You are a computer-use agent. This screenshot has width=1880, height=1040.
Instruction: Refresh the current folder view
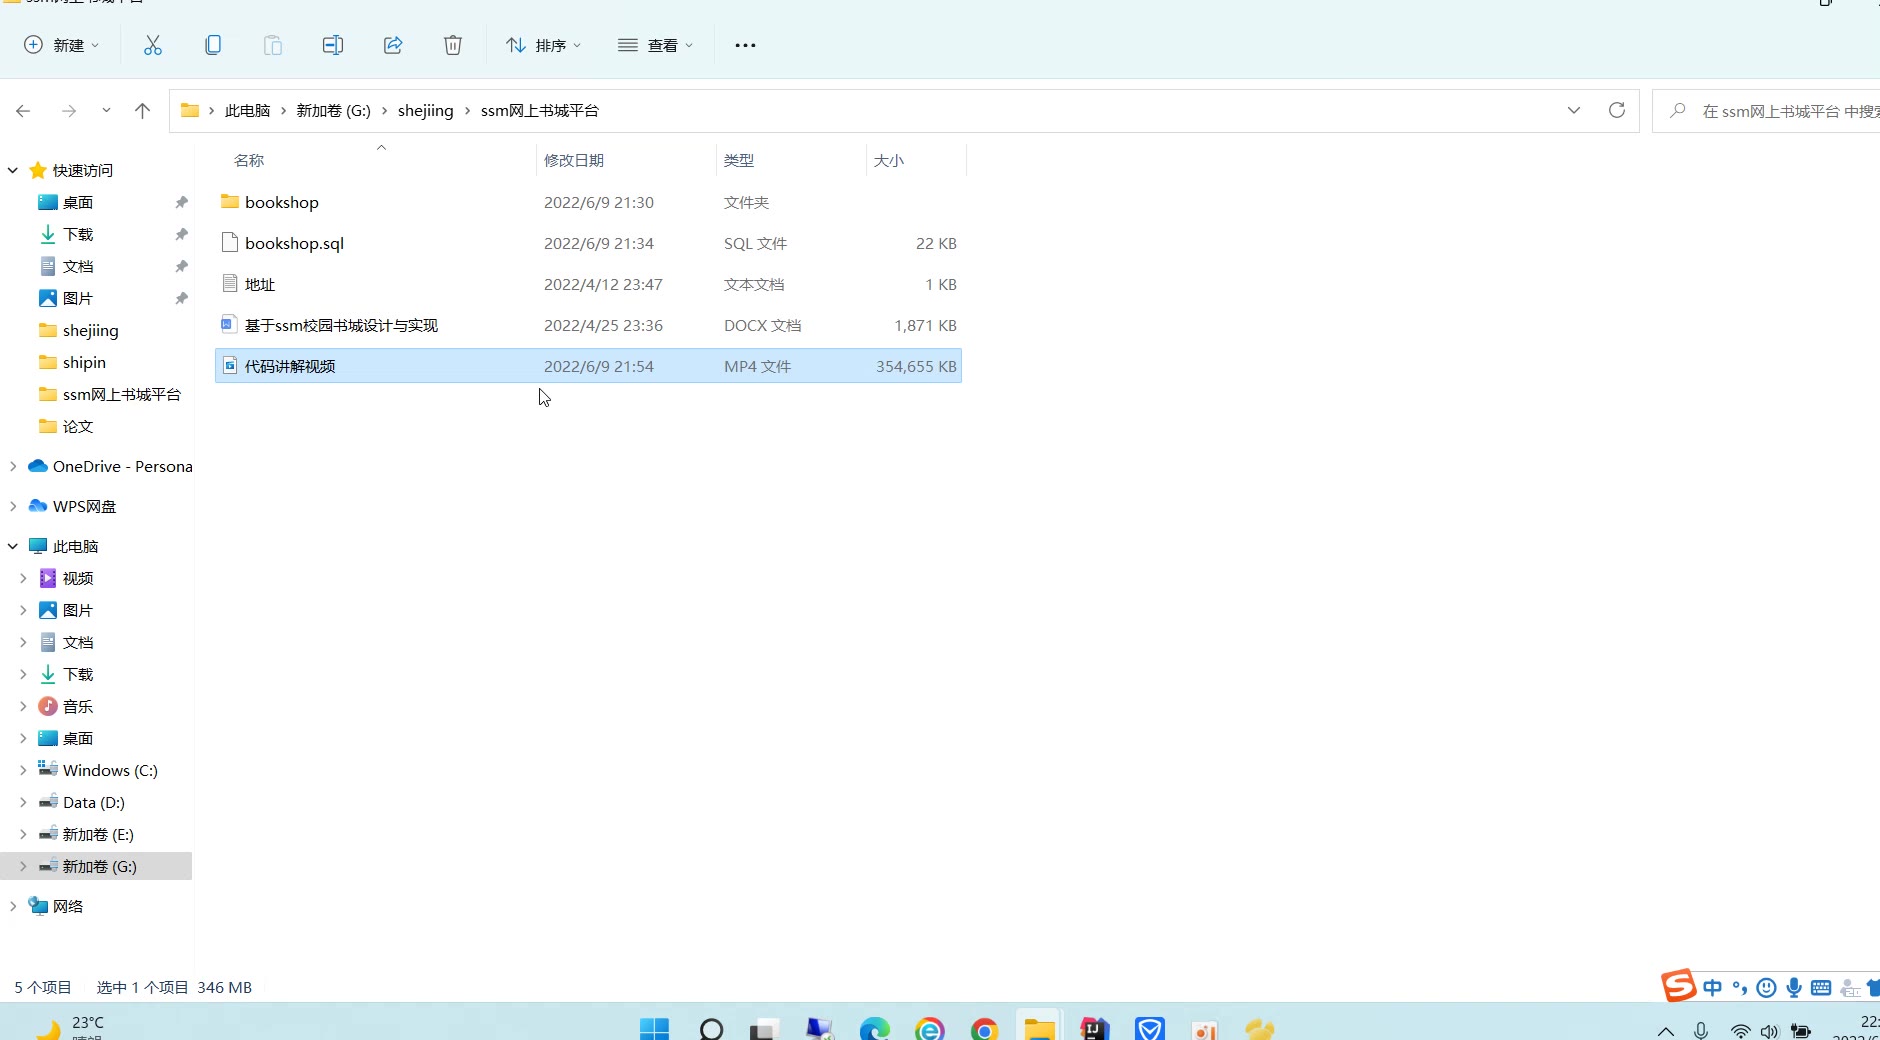(x=1616, y=110)
